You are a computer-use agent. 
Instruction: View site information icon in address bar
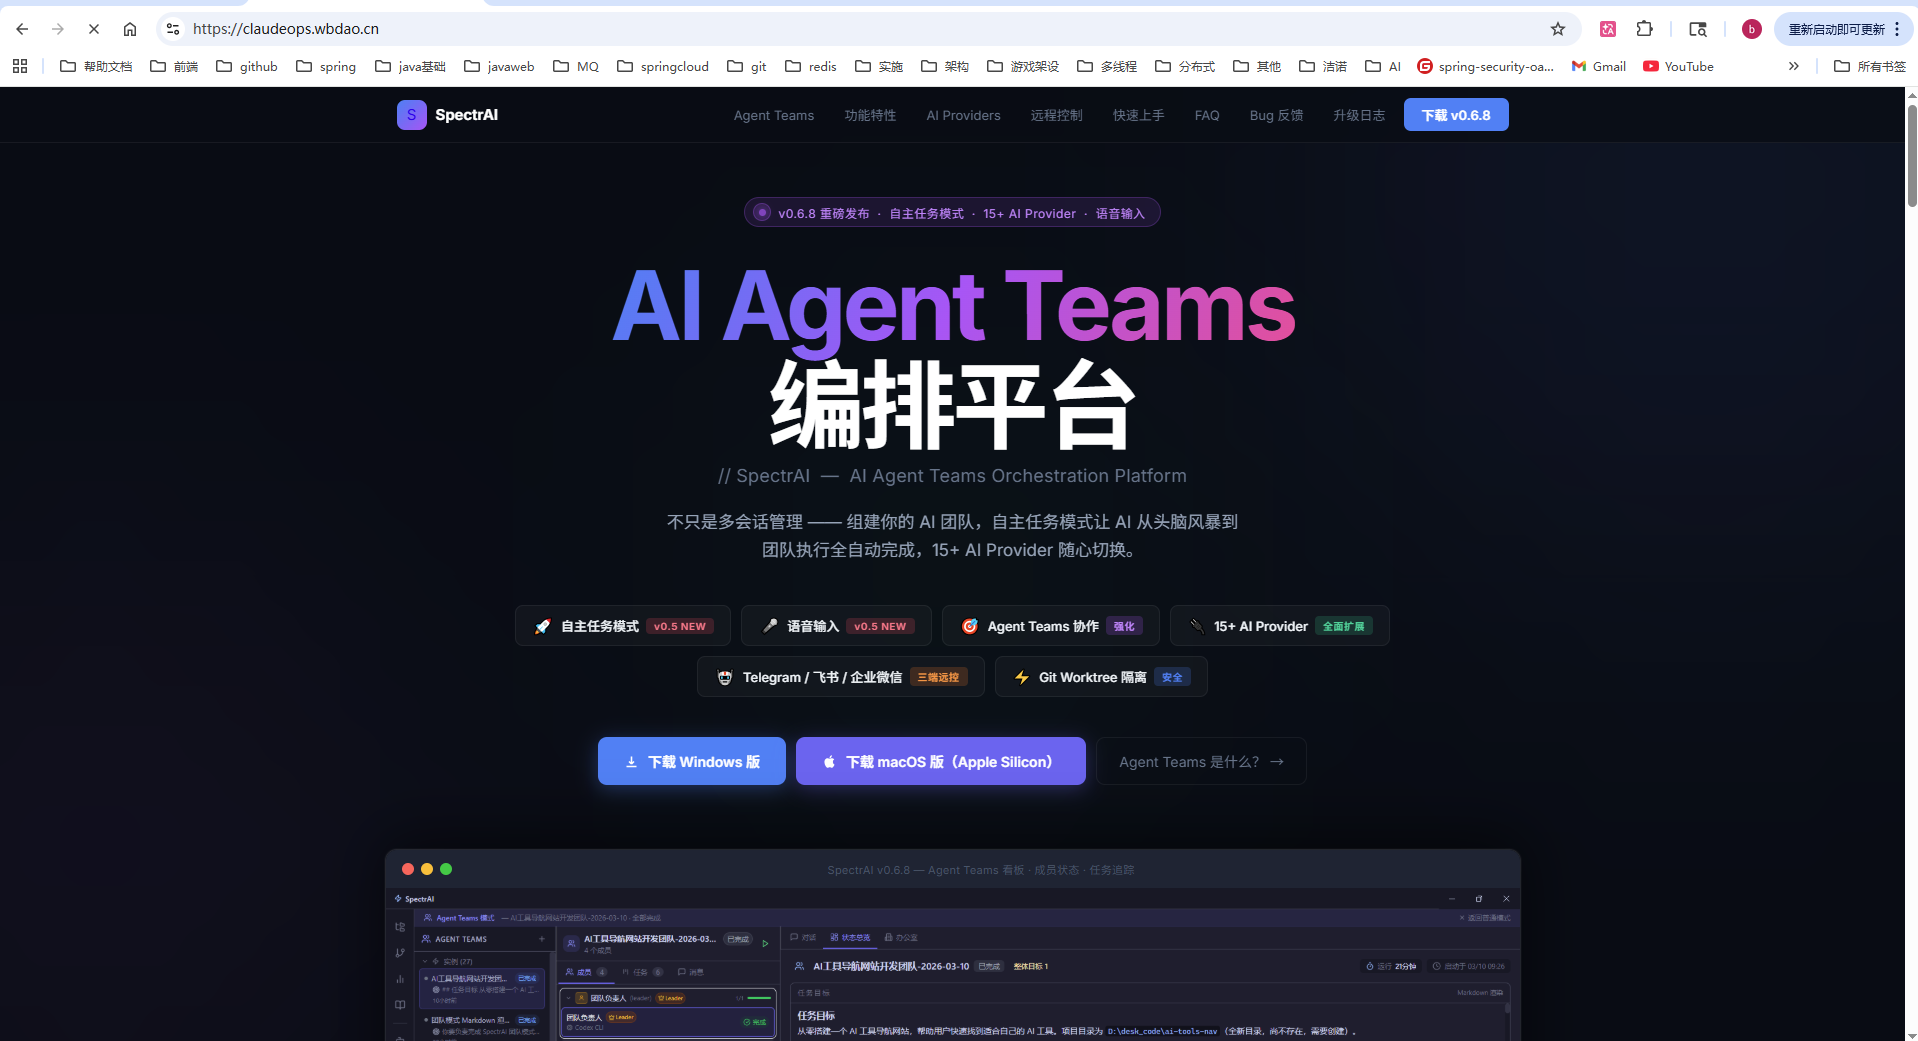click(173, 29)
